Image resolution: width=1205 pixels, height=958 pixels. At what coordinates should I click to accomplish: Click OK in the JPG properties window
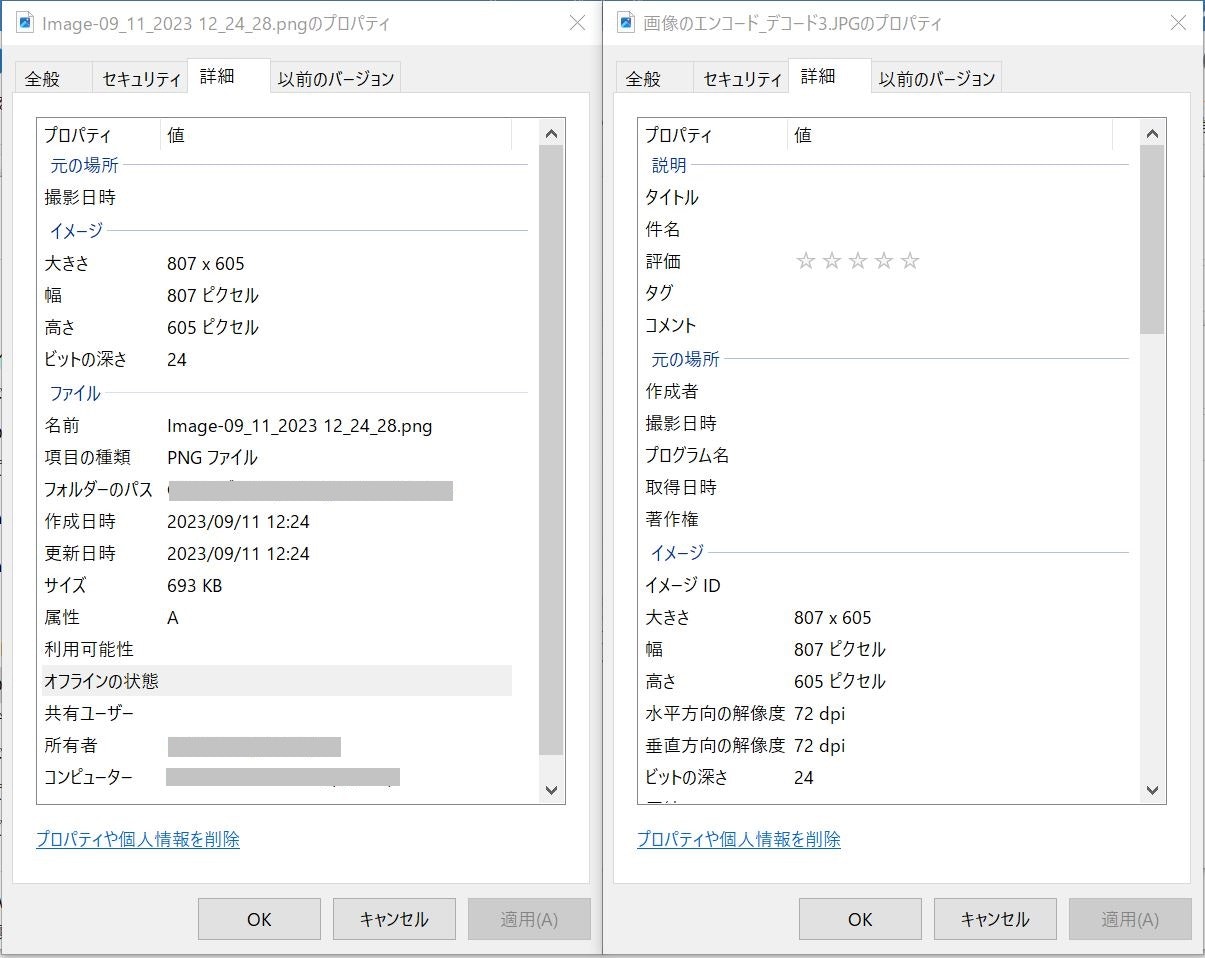(860, 919)
